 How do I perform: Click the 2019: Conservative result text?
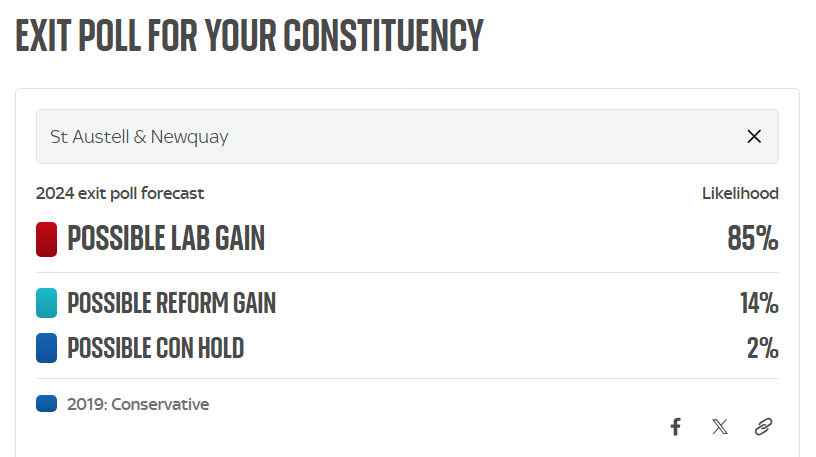[x=138, y=404]
